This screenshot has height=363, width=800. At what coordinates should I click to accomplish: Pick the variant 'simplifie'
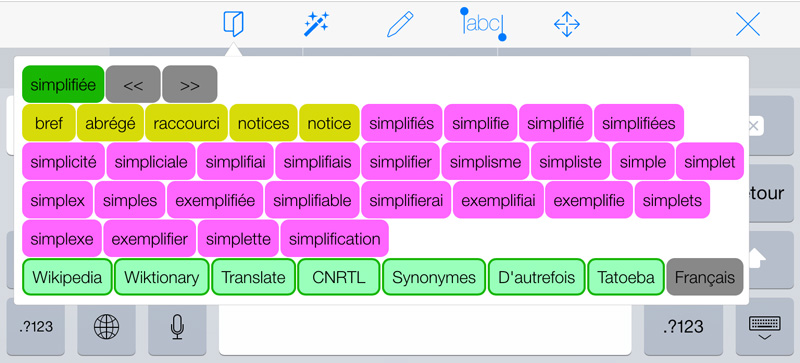click(x=481, y=123)
